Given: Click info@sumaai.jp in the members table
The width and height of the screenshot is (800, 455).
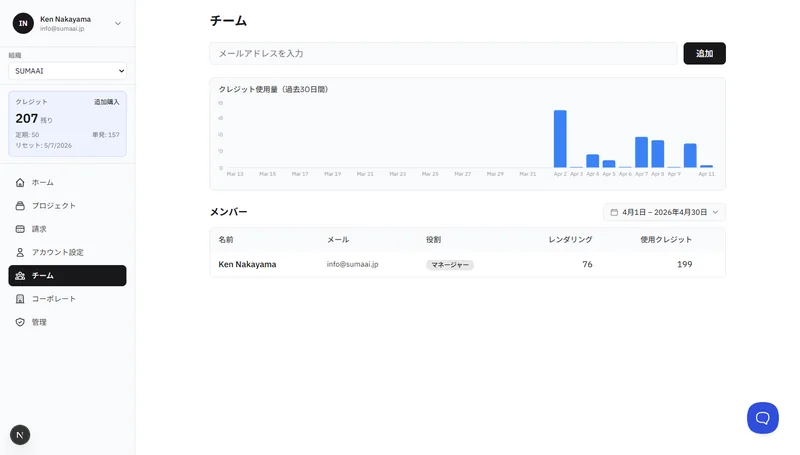Looking at the screenshot, I should click(353, 264).
